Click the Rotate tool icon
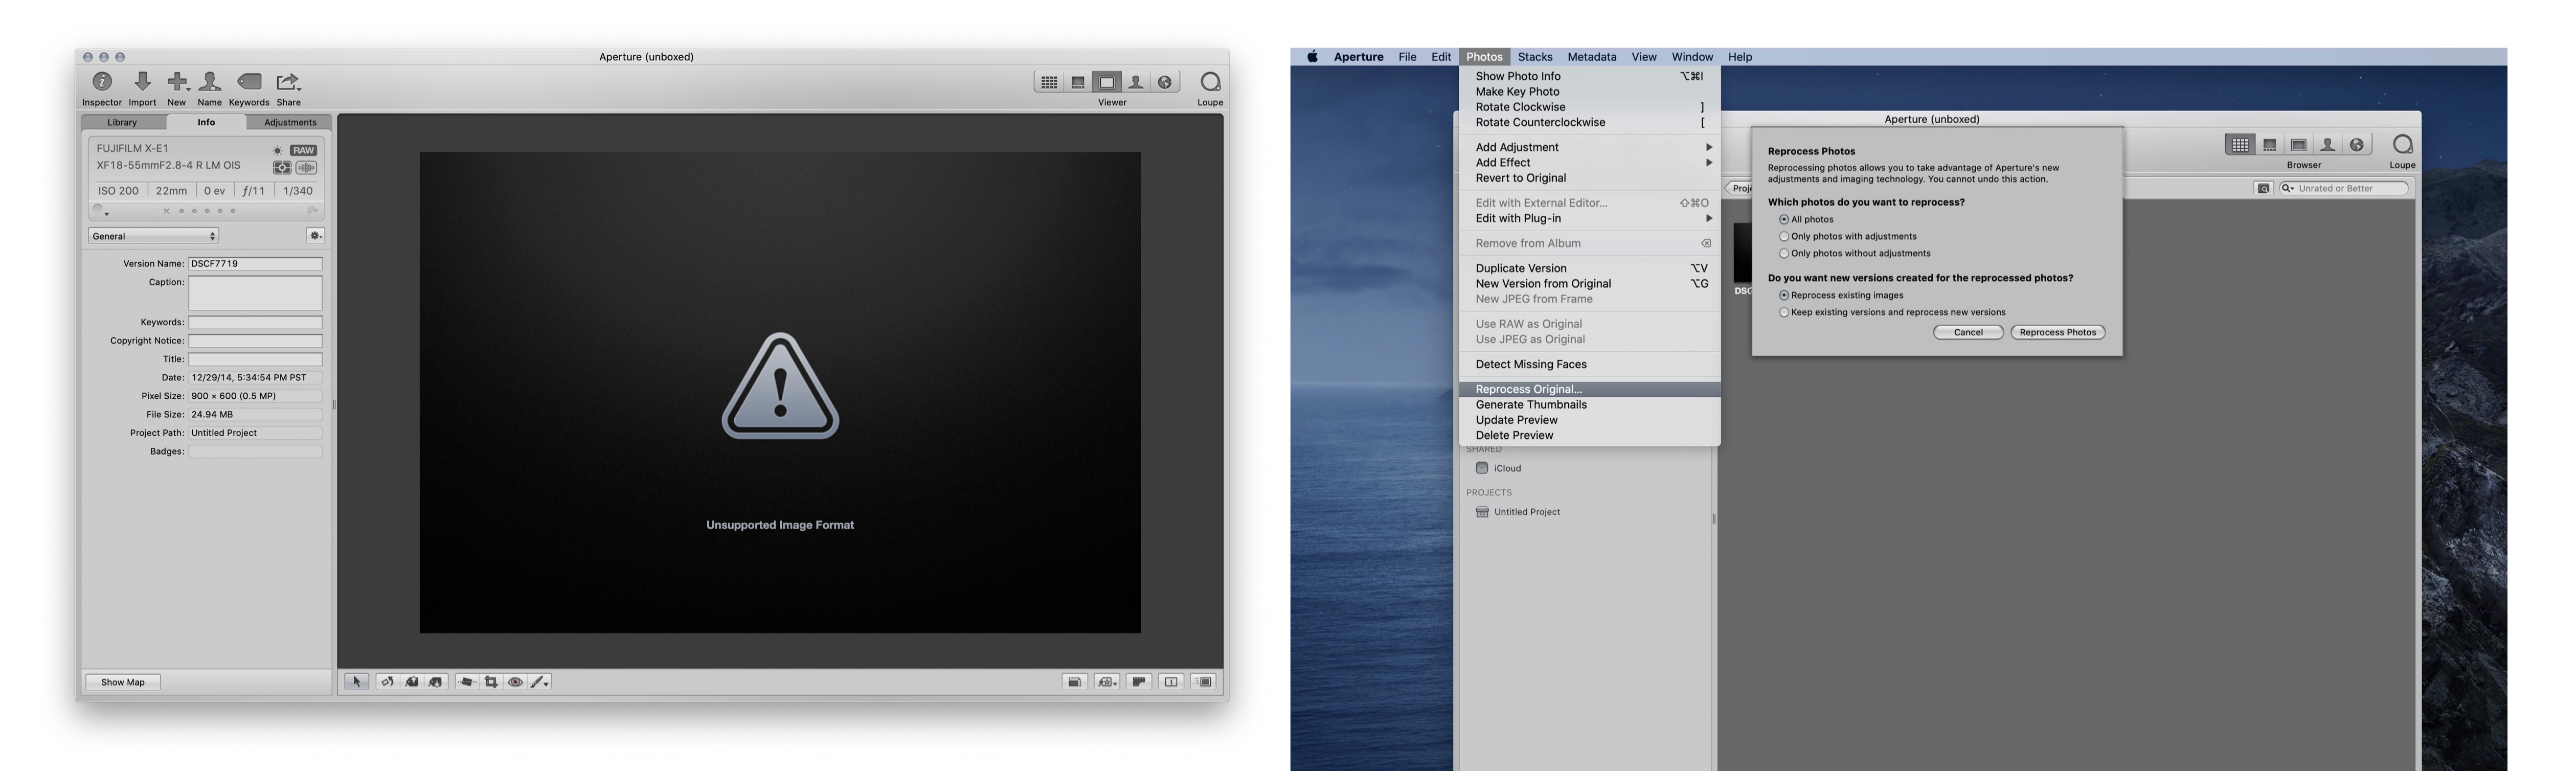Screen dimensions: 2576x771 pos(387,682)
